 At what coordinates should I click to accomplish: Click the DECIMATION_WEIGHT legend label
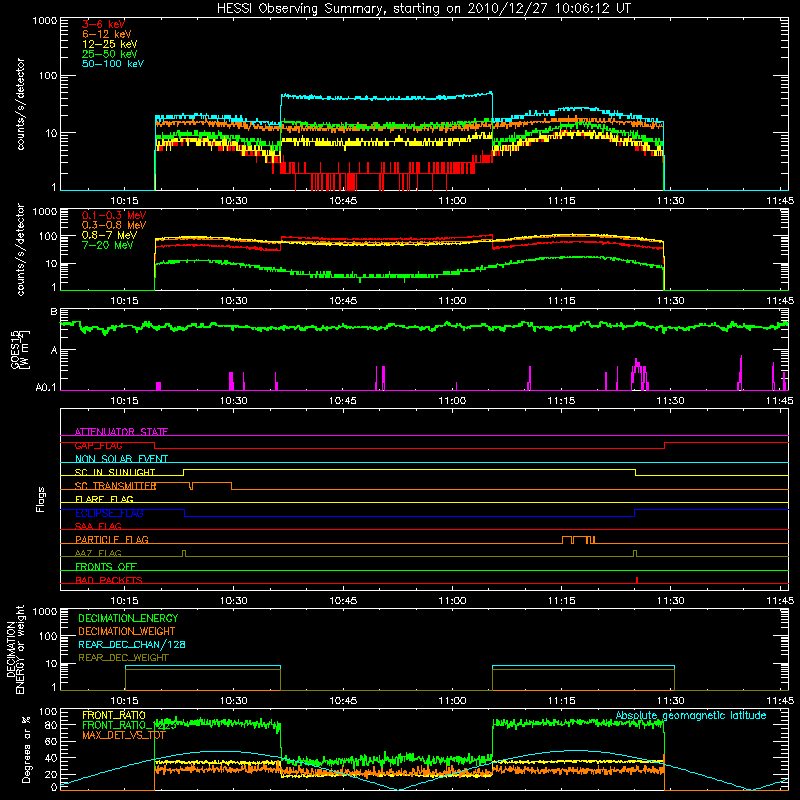click(x=127, y=631)
